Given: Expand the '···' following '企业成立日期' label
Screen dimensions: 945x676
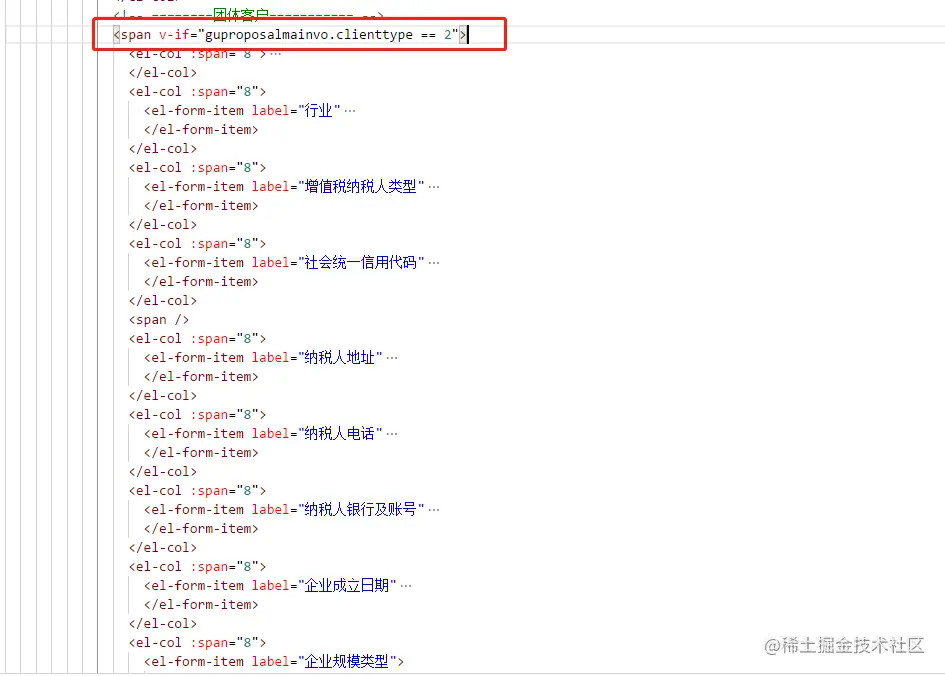Looking at the screenshot, I should tap(404, 585).
